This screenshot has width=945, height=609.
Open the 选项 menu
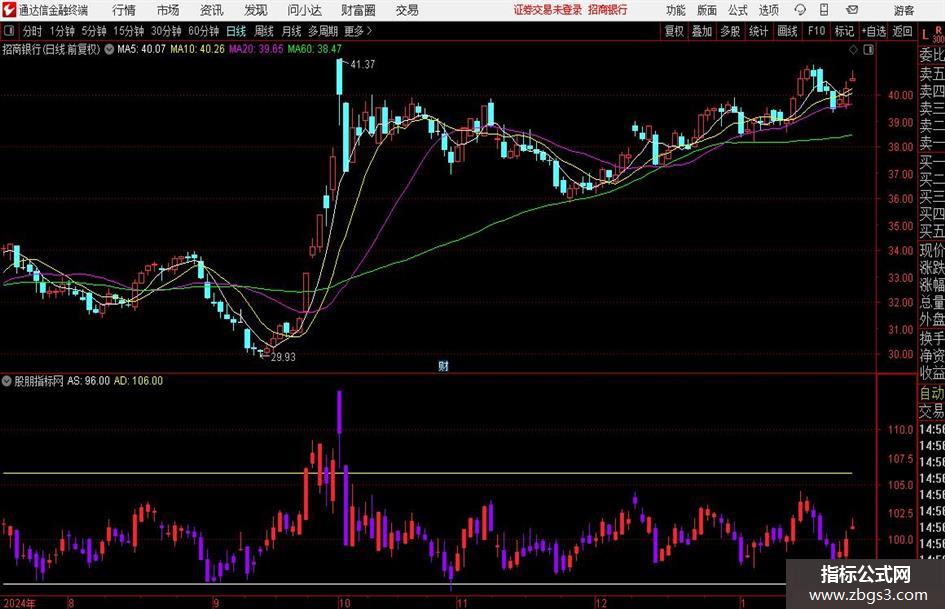click(x=768, y=10)
